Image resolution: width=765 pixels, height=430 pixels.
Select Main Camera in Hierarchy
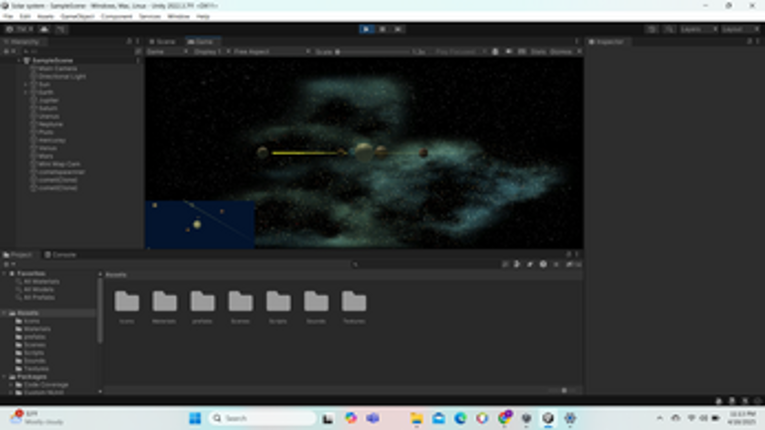57,69
